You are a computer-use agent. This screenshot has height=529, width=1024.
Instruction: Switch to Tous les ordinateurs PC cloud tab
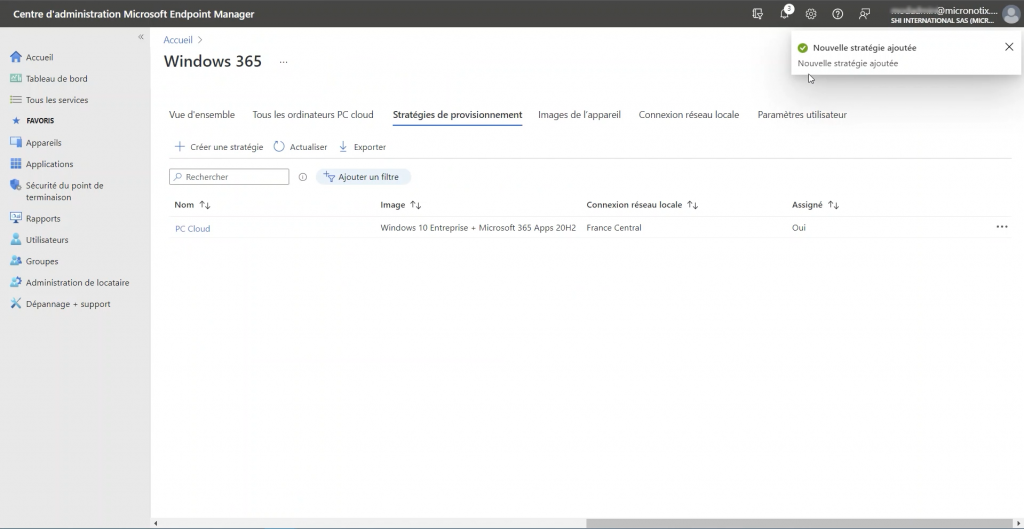click(x=313, y=114)
